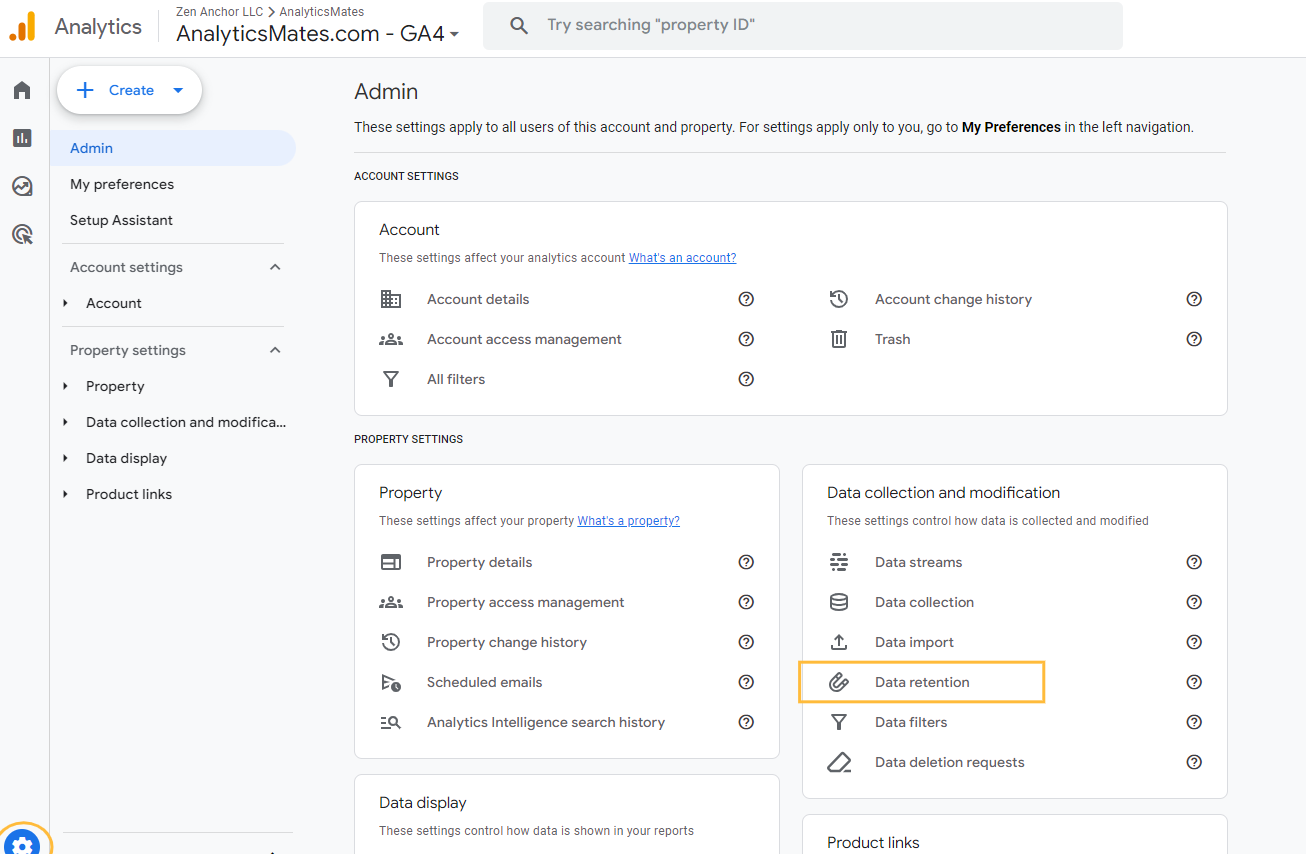Show help for Trash
Viewport: 1306px width, 854px height.
[x=1194, y=339]
